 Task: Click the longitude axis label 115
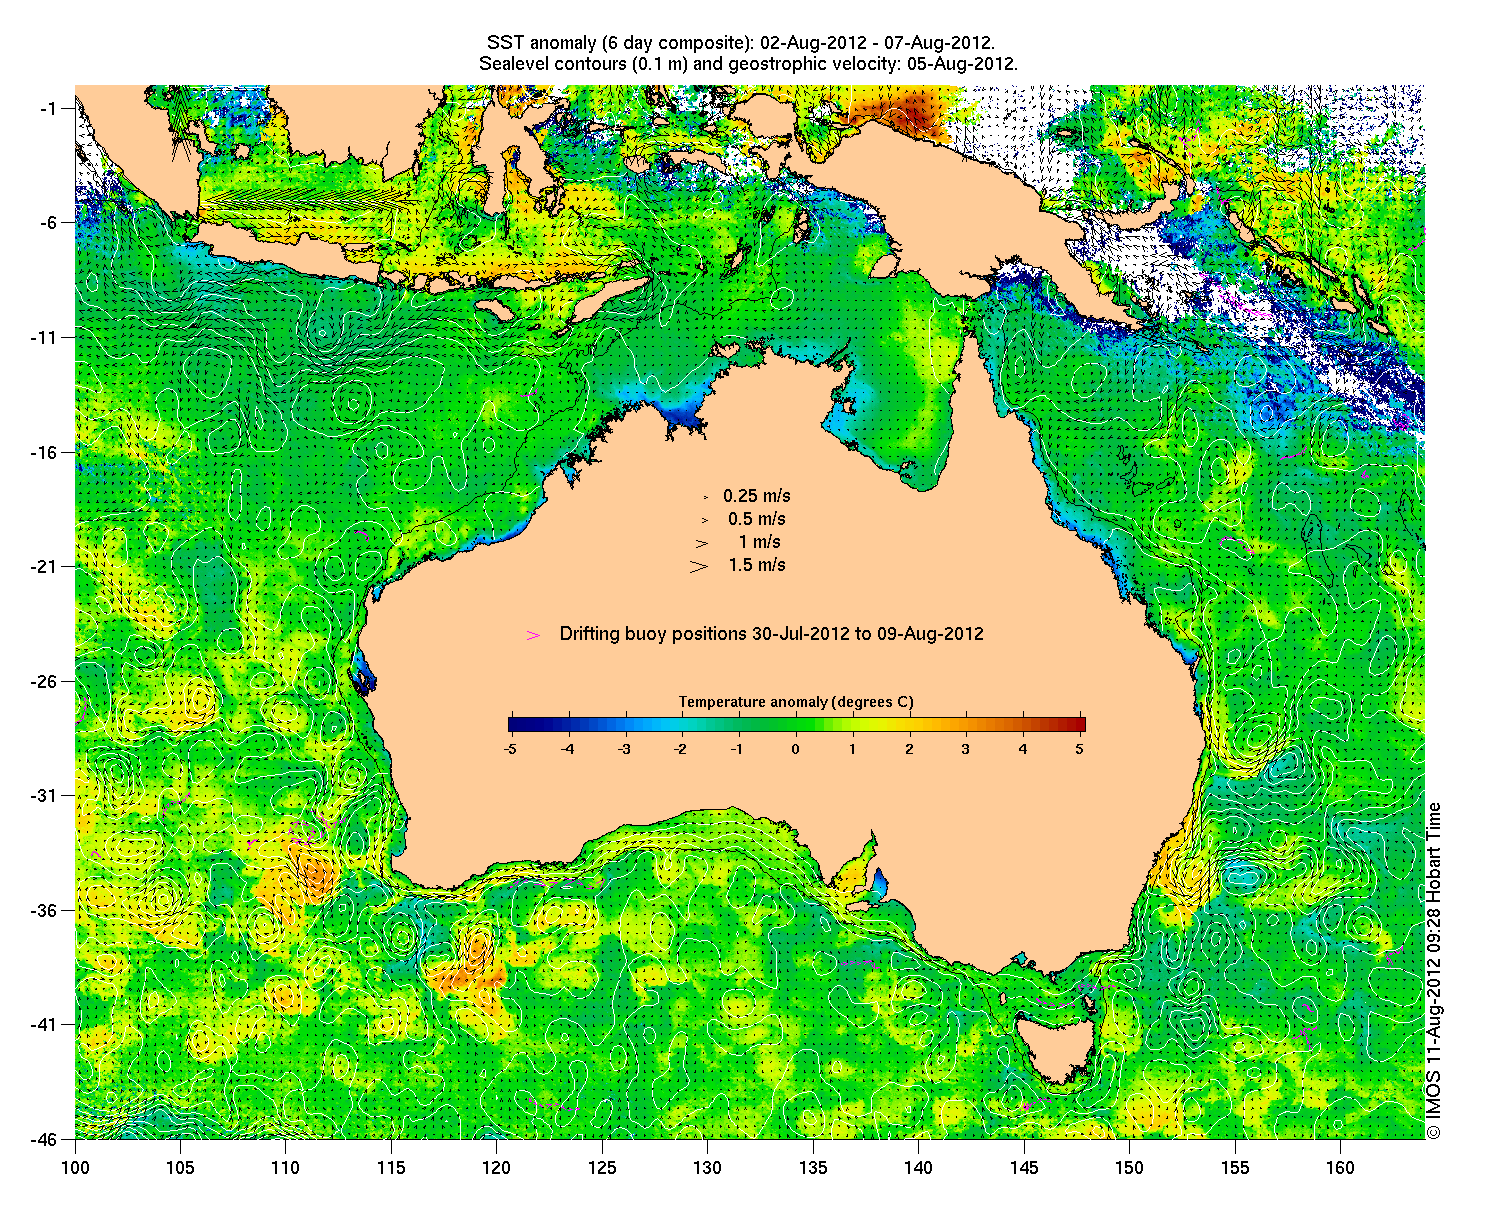[391, 1167]
